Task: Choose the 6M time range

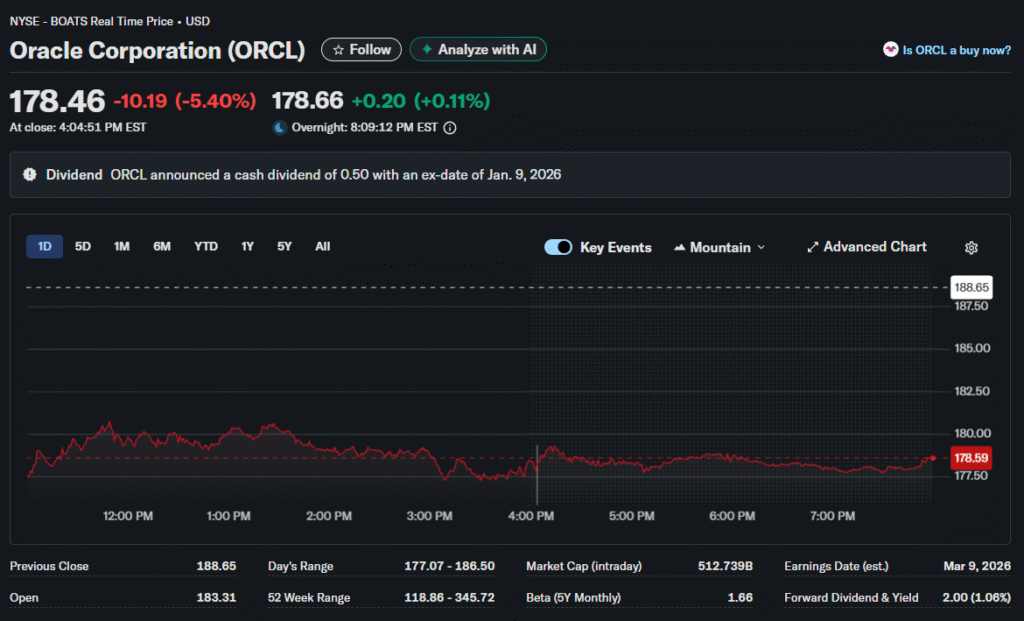Action: [x=162, y=246]
